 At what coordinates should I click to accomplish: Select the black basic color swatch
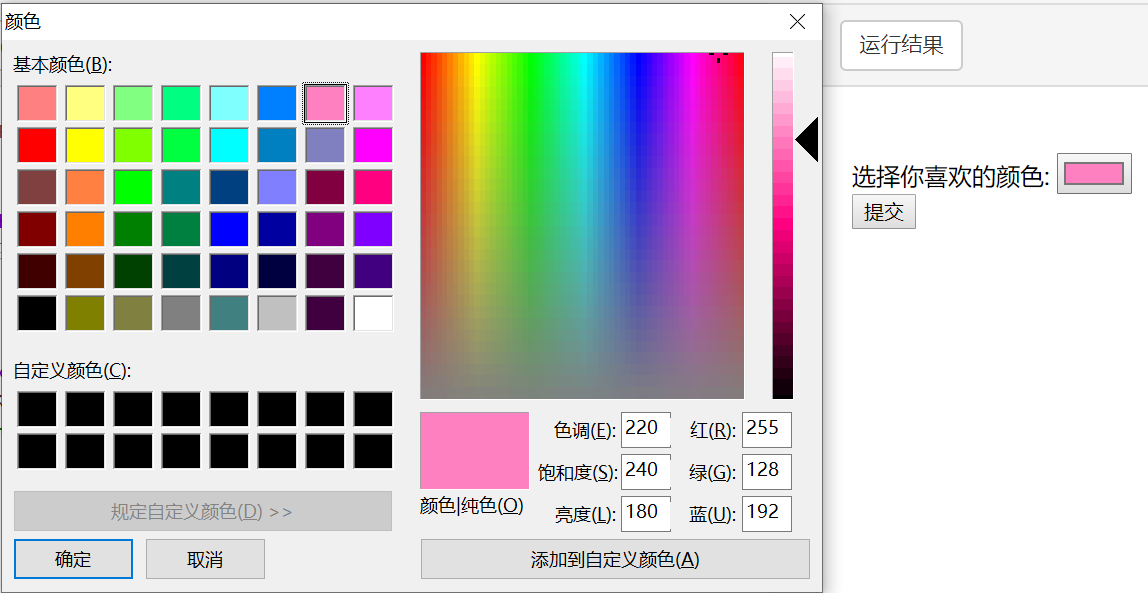pyautogui.click(x=37, y=313)
